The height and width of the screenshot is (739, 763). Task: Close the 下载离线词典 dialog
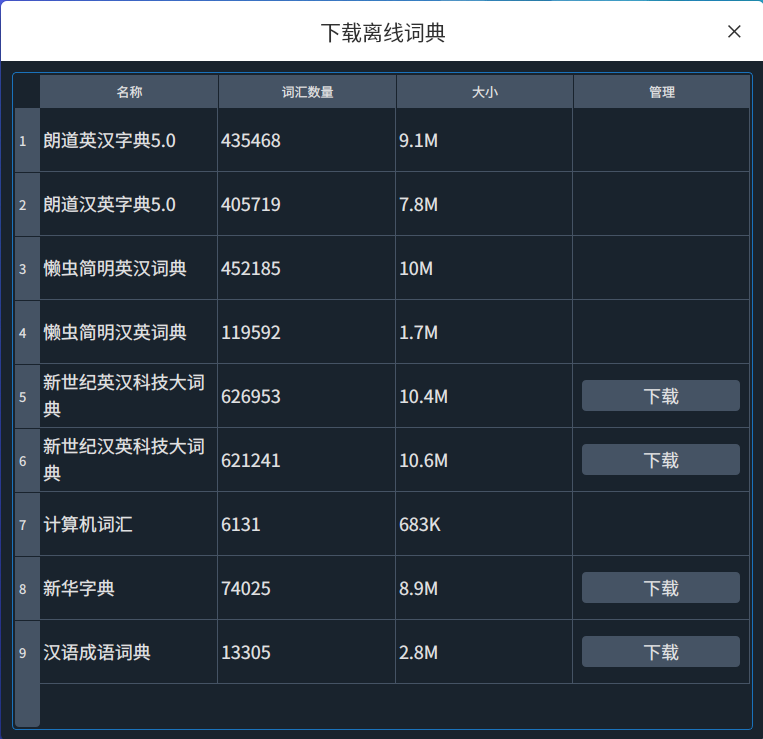tap(734, 32)
